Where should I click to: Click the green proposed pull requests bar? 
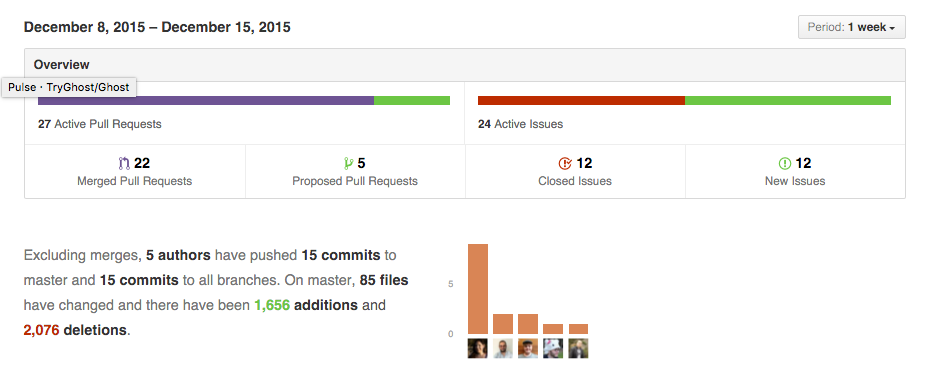pyautogui.click(x=412, y=100)
